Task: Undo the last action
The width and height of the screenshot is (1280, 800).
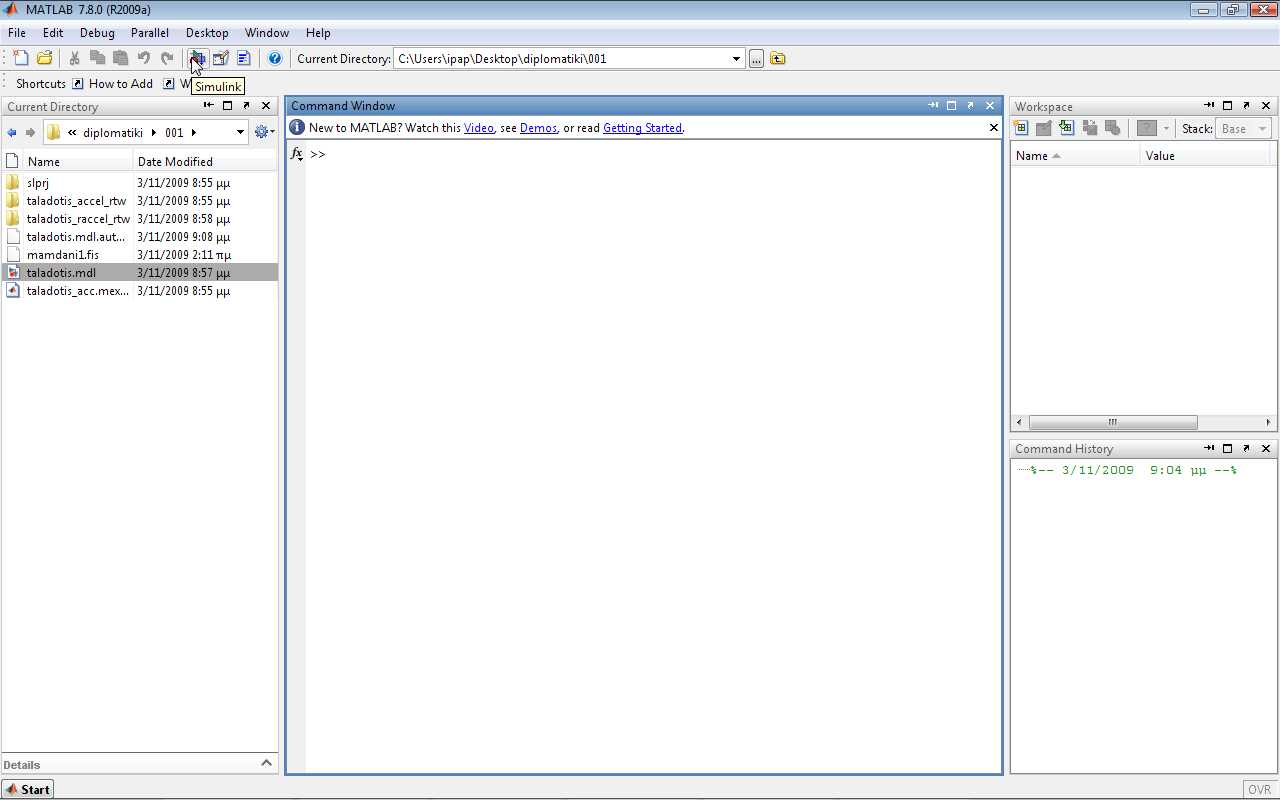Action: (x=144, y=59)
